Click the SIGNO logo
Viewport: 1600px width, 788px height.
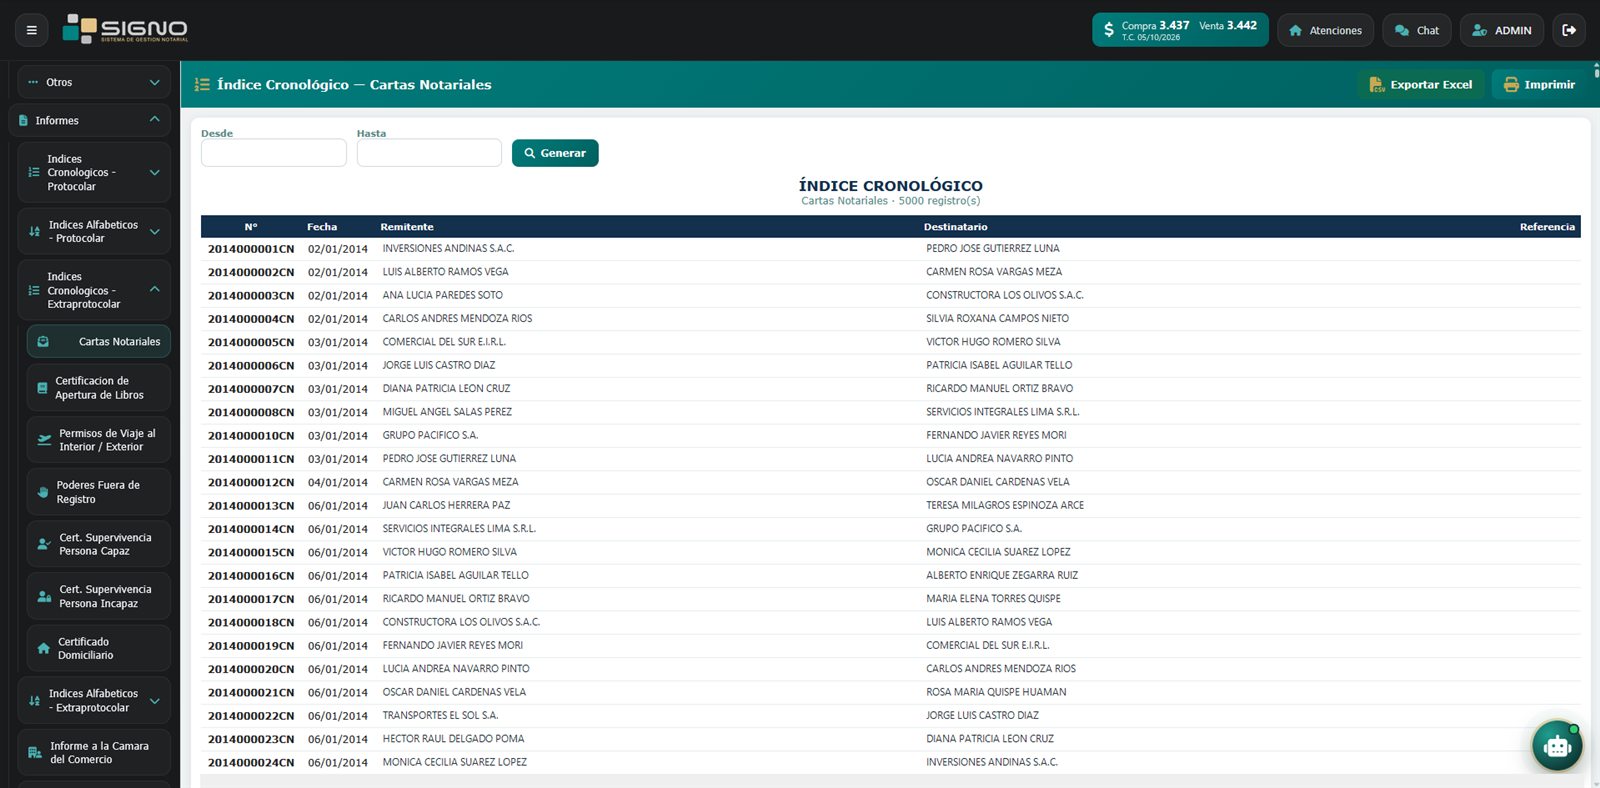[125, 29]
